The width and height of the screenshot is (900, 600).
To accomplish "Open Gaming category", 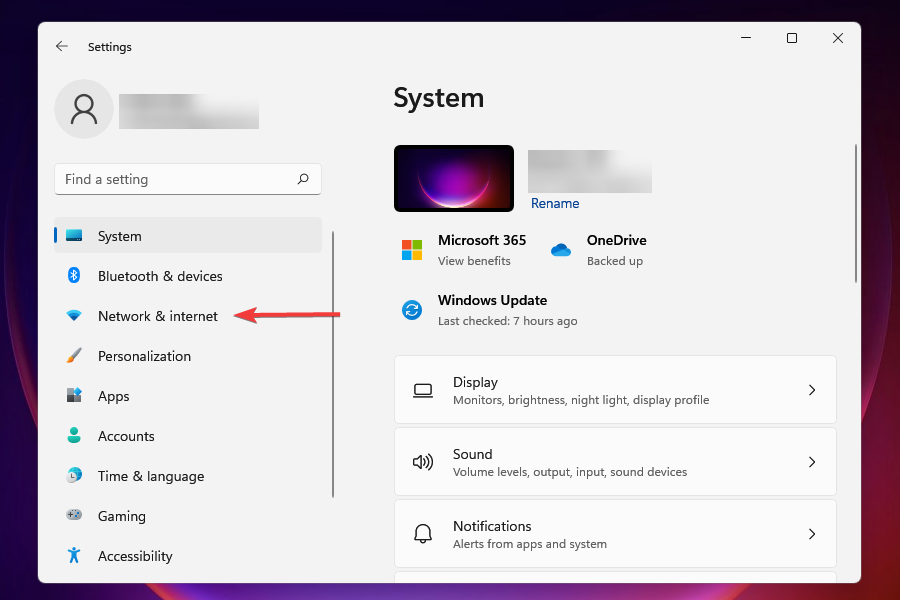I will (x=122, y=516).
